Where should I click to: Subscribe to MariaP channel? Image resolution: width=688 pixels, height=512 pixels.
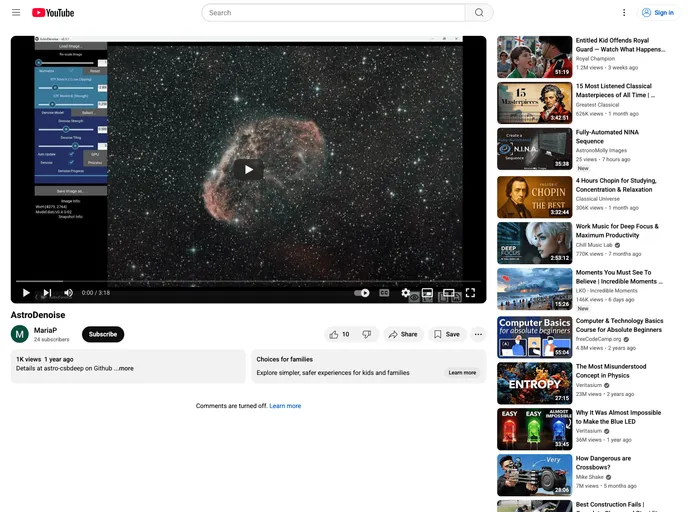103,334
